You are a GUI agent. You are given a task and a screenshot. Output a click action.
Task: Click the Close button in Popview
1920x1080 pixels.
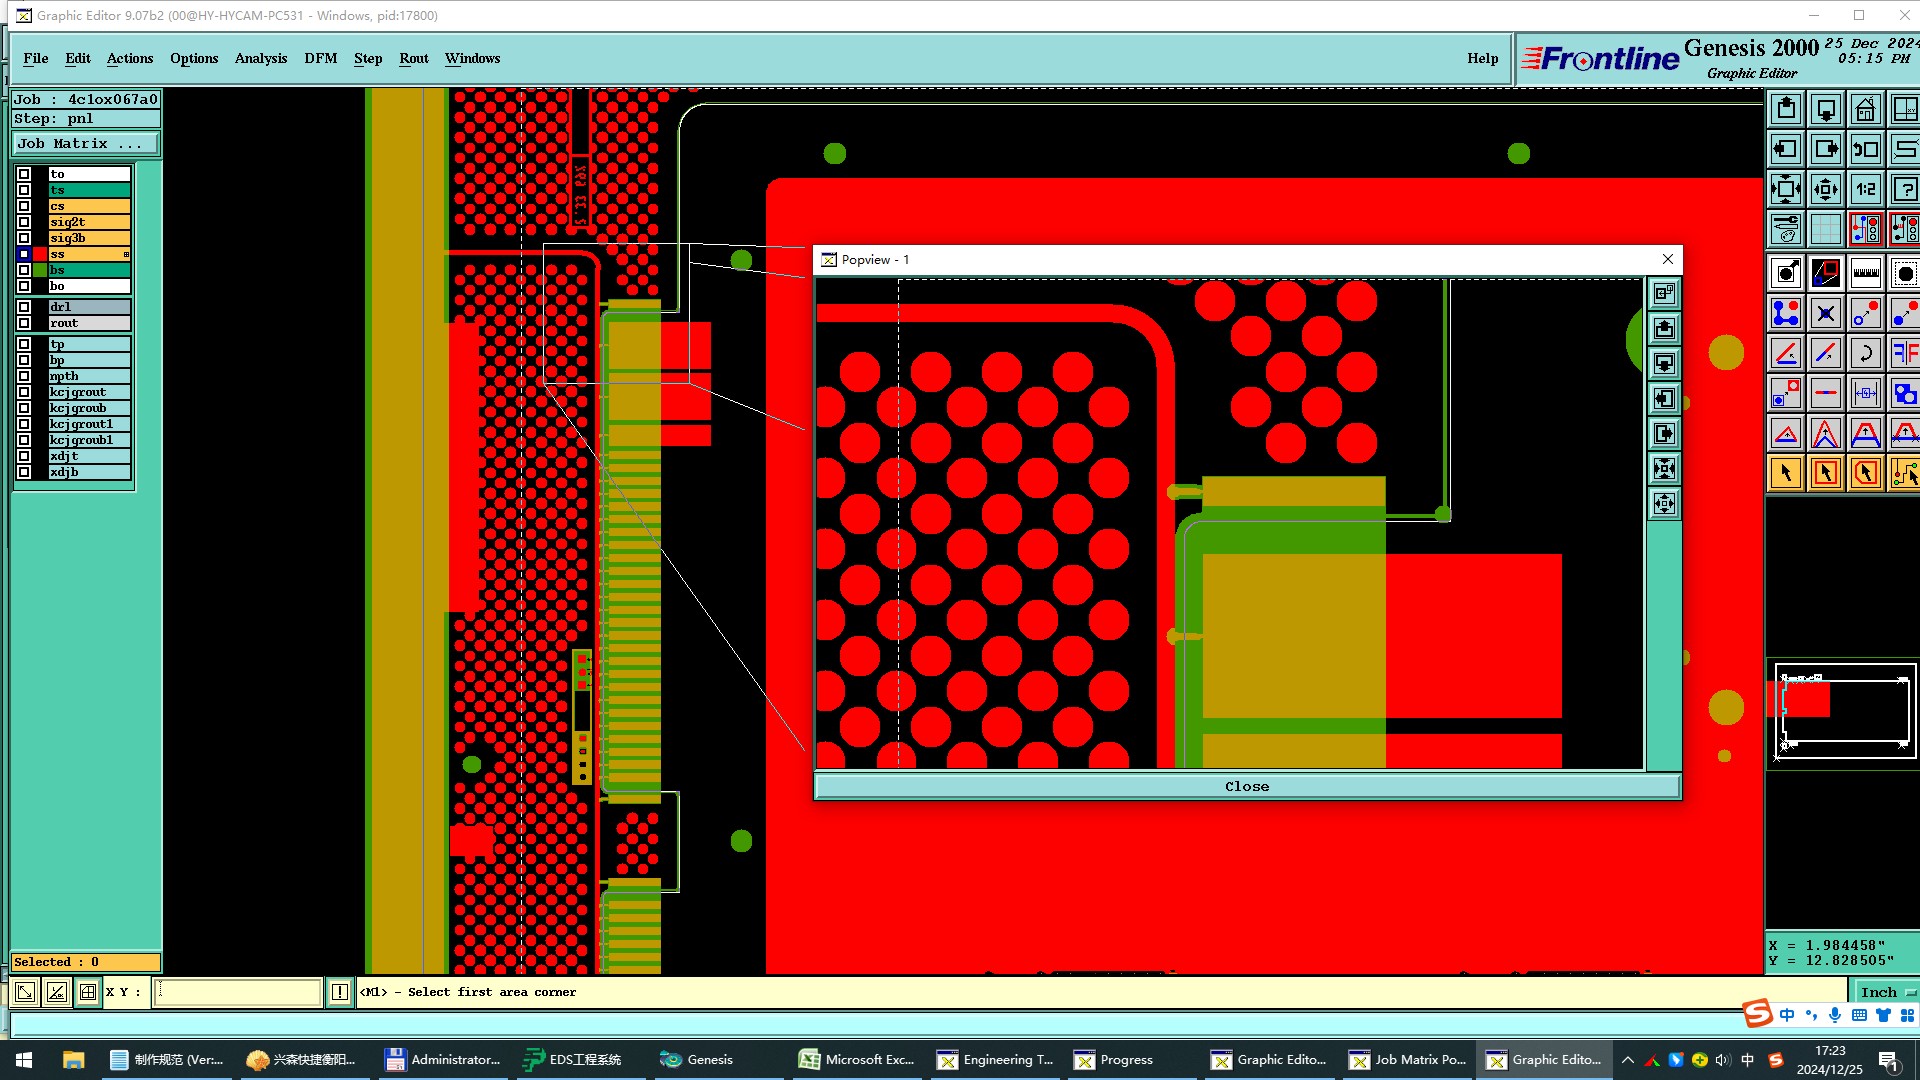[1247, 787]
